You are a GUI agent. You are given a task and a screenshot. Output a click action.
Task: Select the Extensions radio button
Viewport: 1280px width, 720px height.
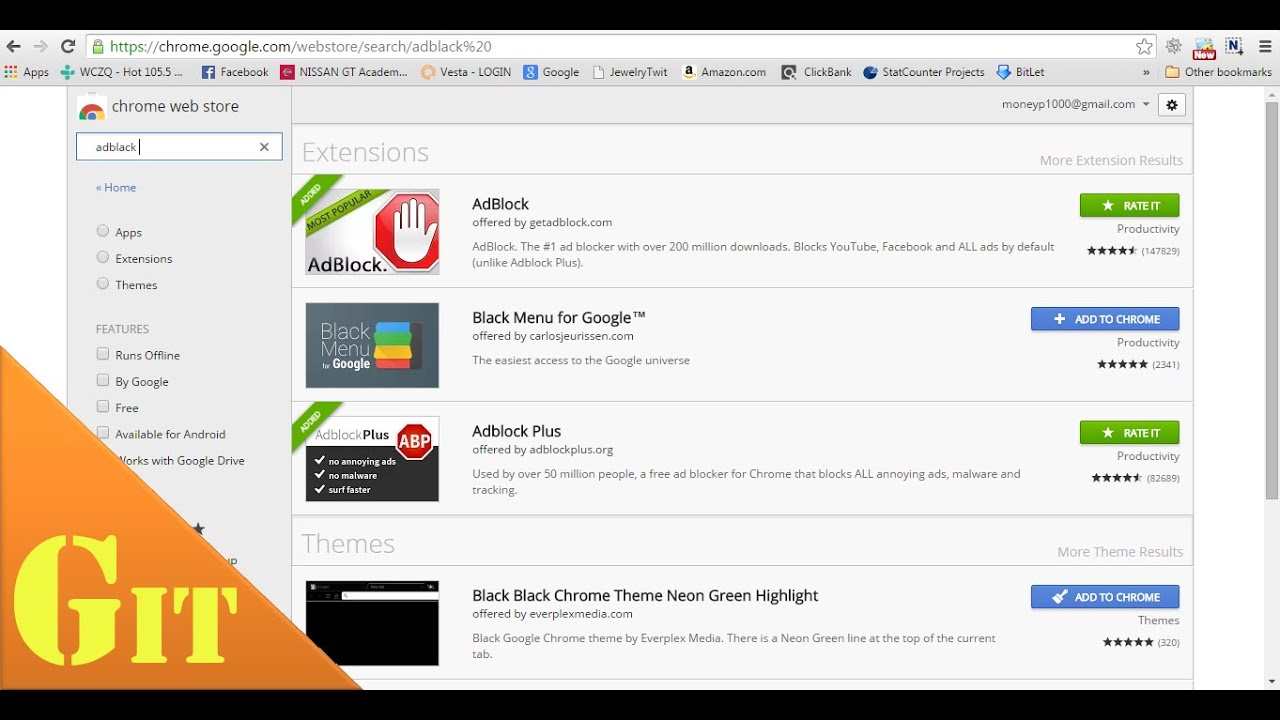pos(102,257)
